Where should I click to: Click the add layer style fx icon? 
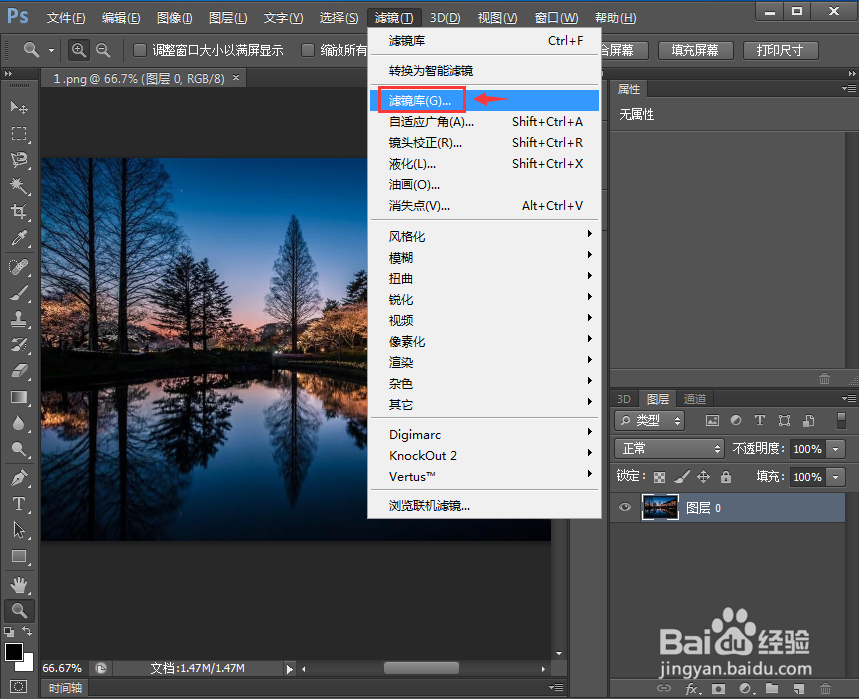tap(691, 689)
